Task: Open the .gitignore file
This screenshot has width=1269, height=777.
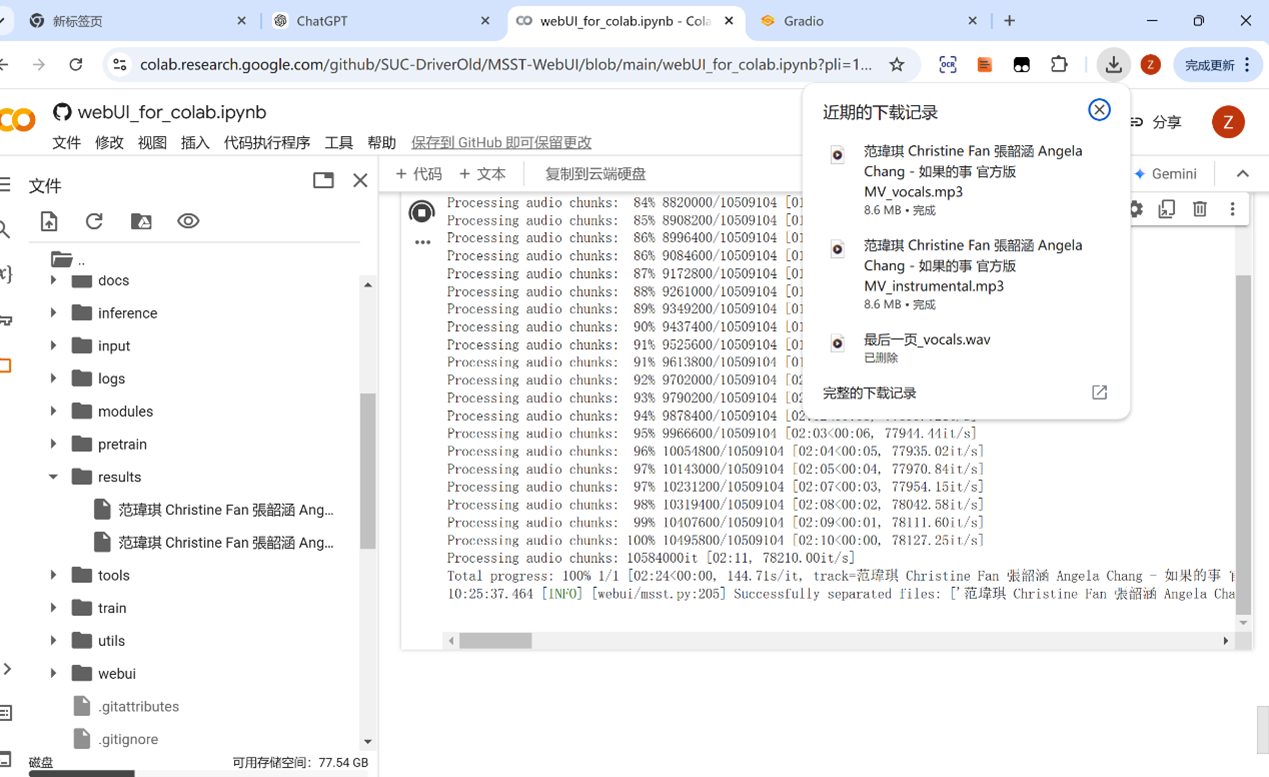Action: [128, 739]
